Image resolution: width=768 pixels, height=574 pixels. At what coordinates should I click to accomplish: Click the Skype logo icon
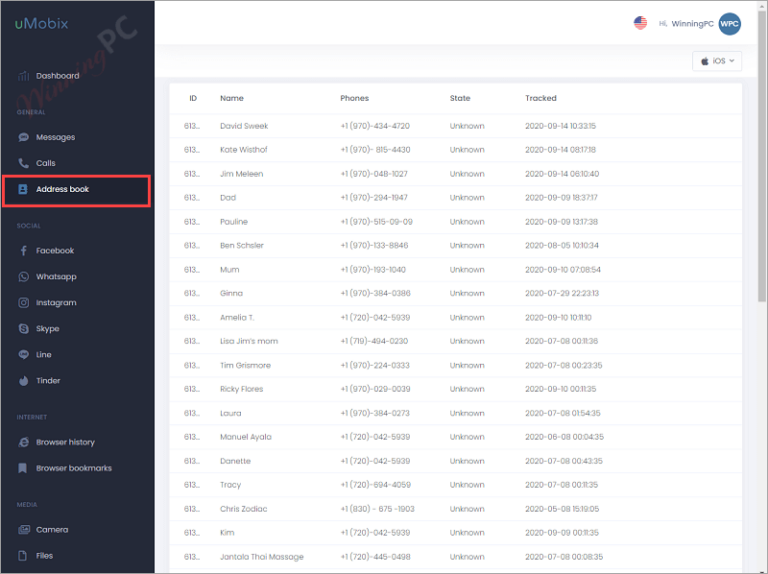[x=24, y=329]
